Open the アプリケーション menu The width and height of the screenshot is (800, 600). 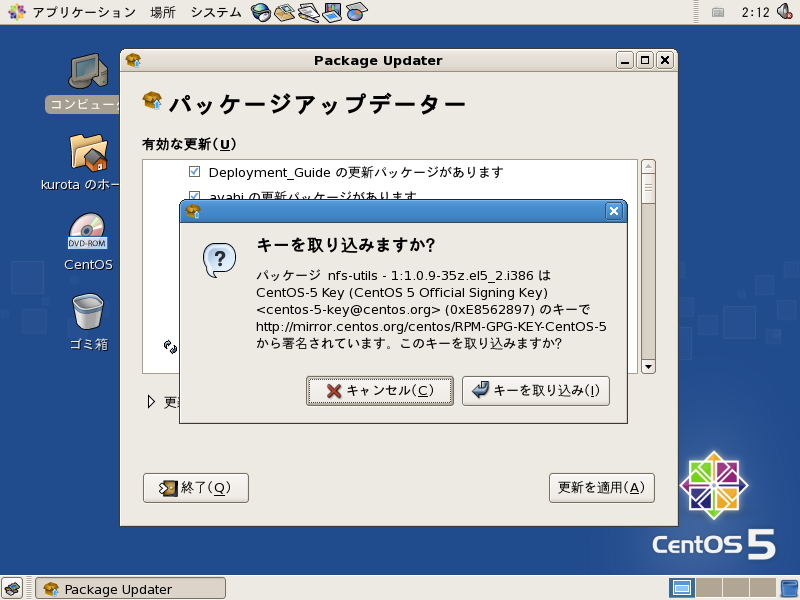[84, 12]
